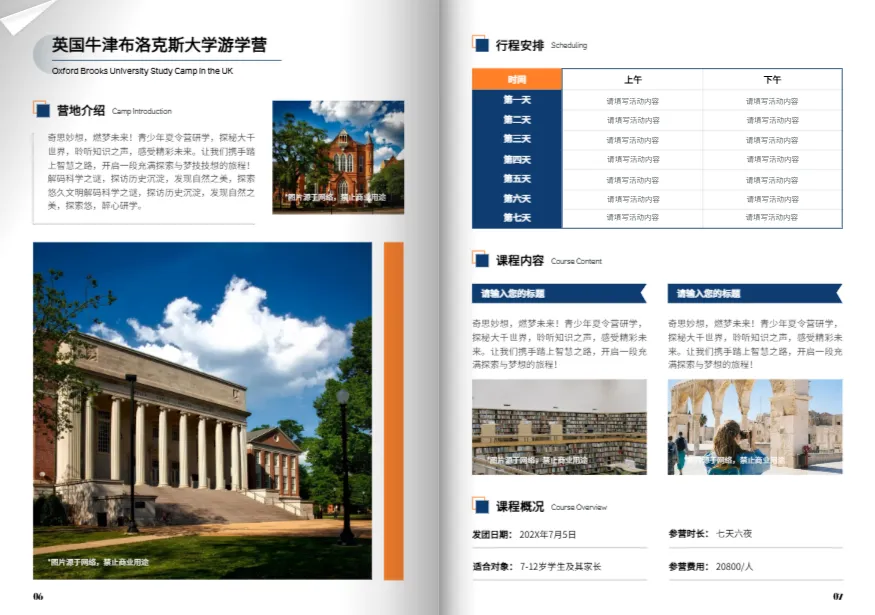Image resolution: width=875 pixels, height=615 pixels.
Task: Click the 上午 column header
Action: (x=633, y=80)
